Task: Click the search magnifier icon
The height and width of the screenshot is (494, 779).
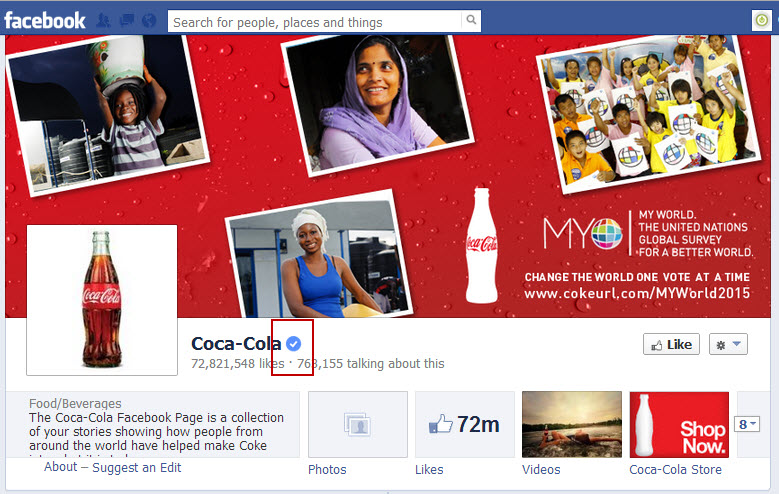Action: click(x=471, y=20)
